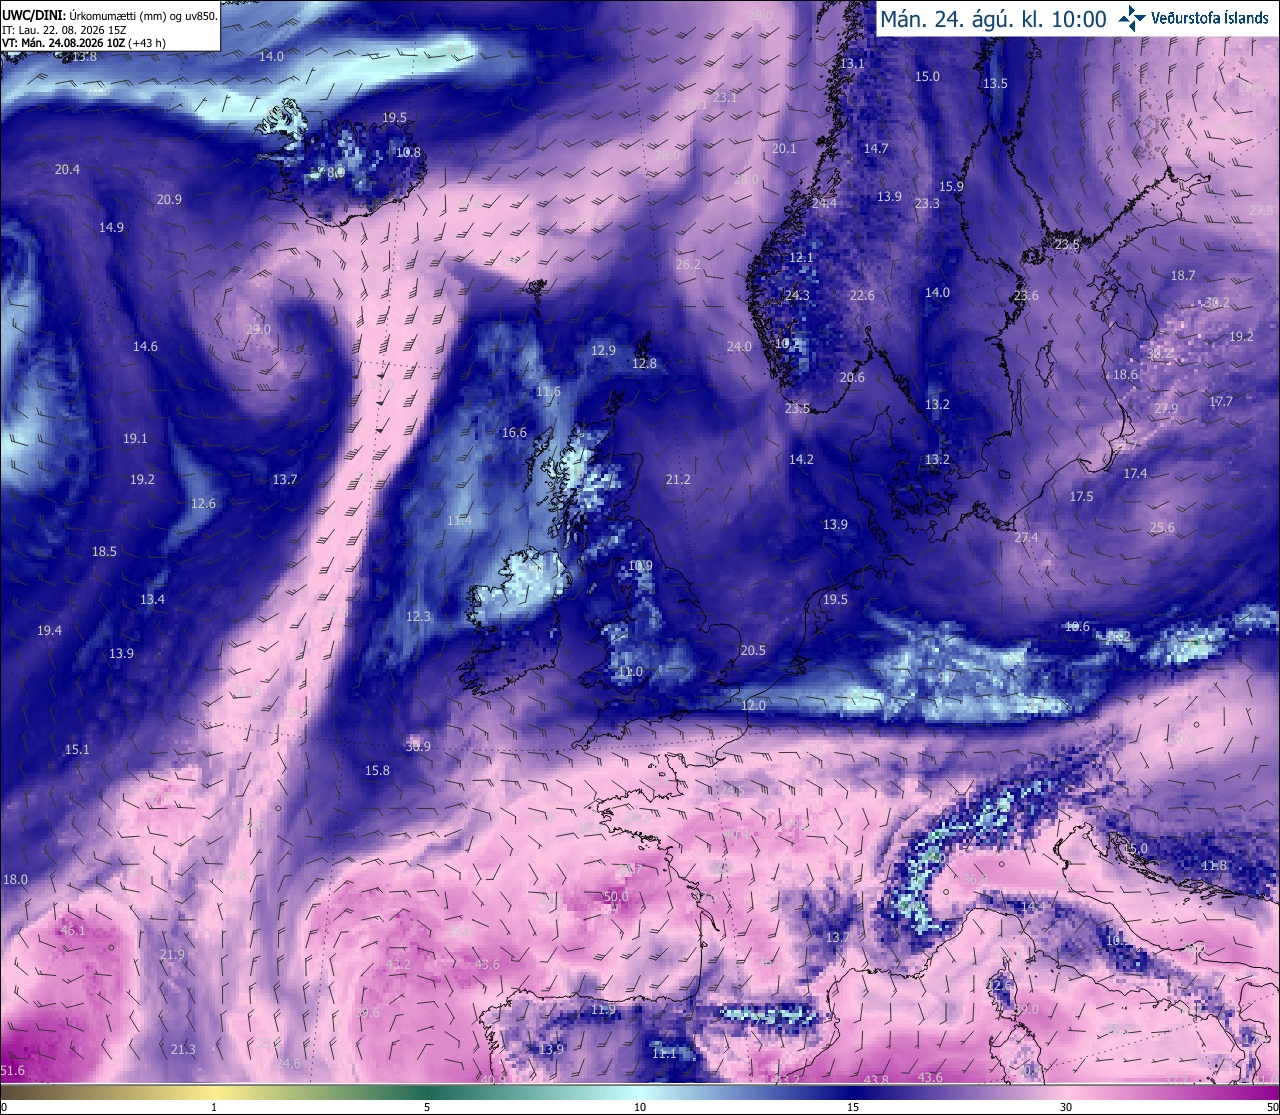Select the Mán. 24. ágú. kl. 10:00 timestamp

click(993, 19)
